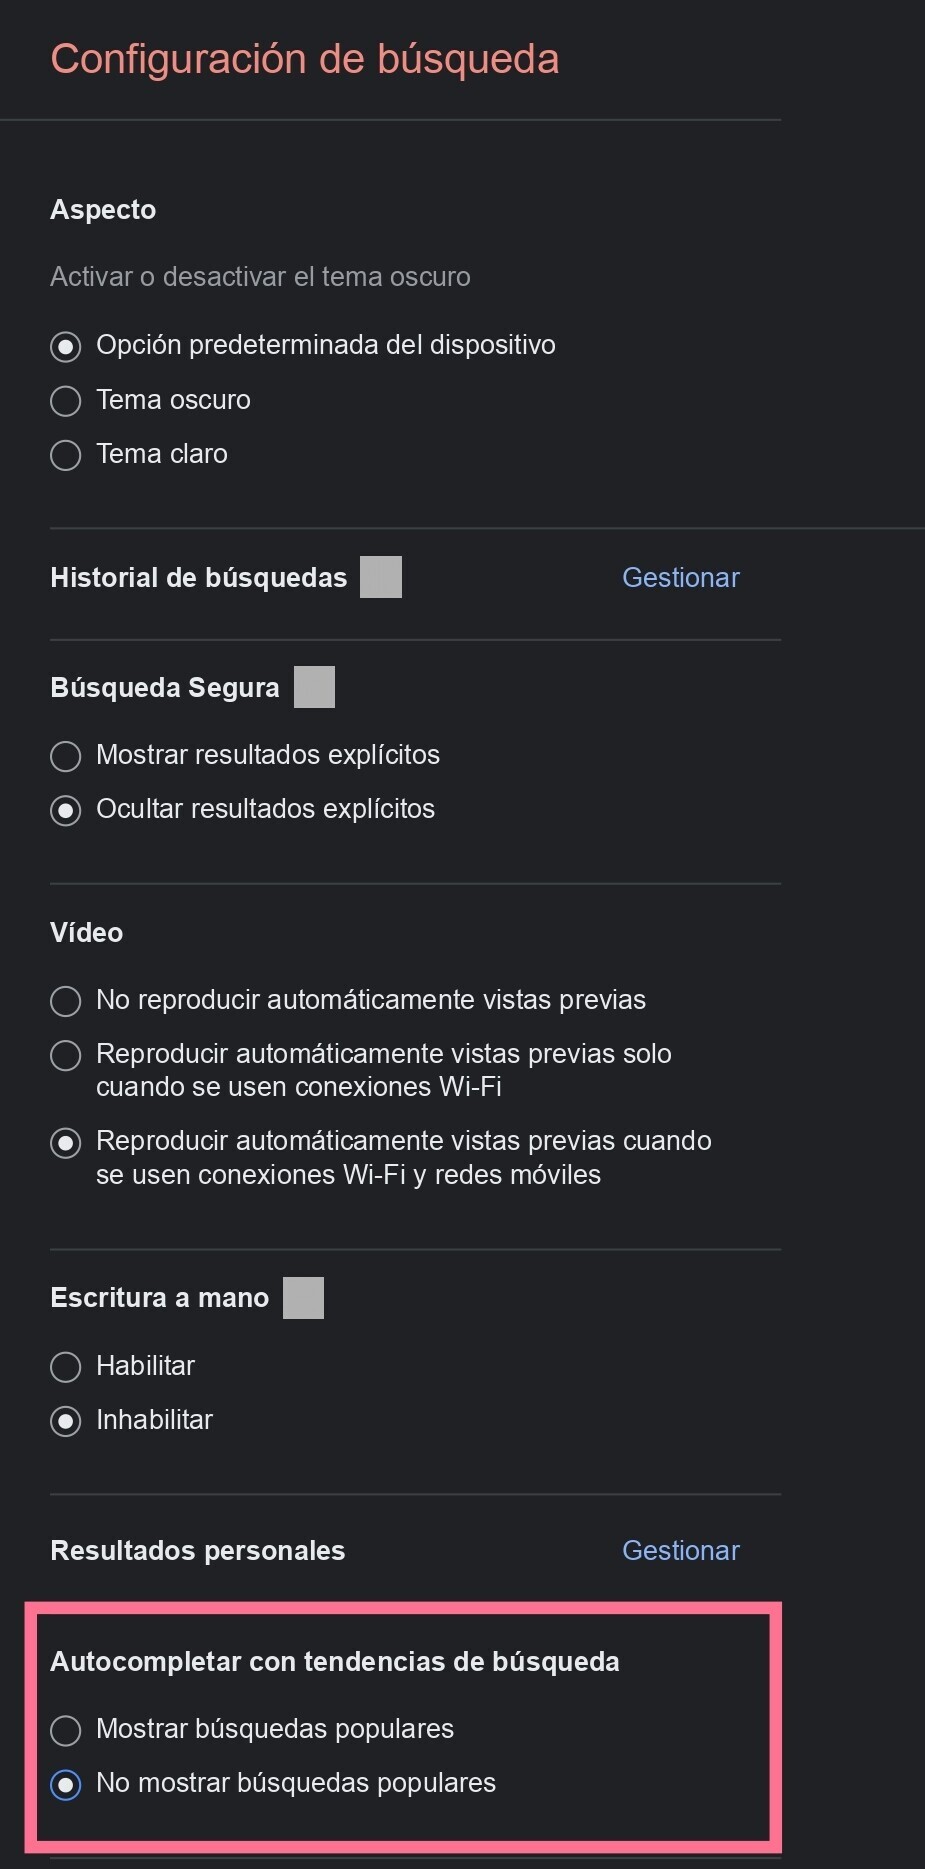The height and width of the screenshot is (1869, 925).
Task: Click the Búsqueda Segura info icon
Action: click(x=314, y=686)
